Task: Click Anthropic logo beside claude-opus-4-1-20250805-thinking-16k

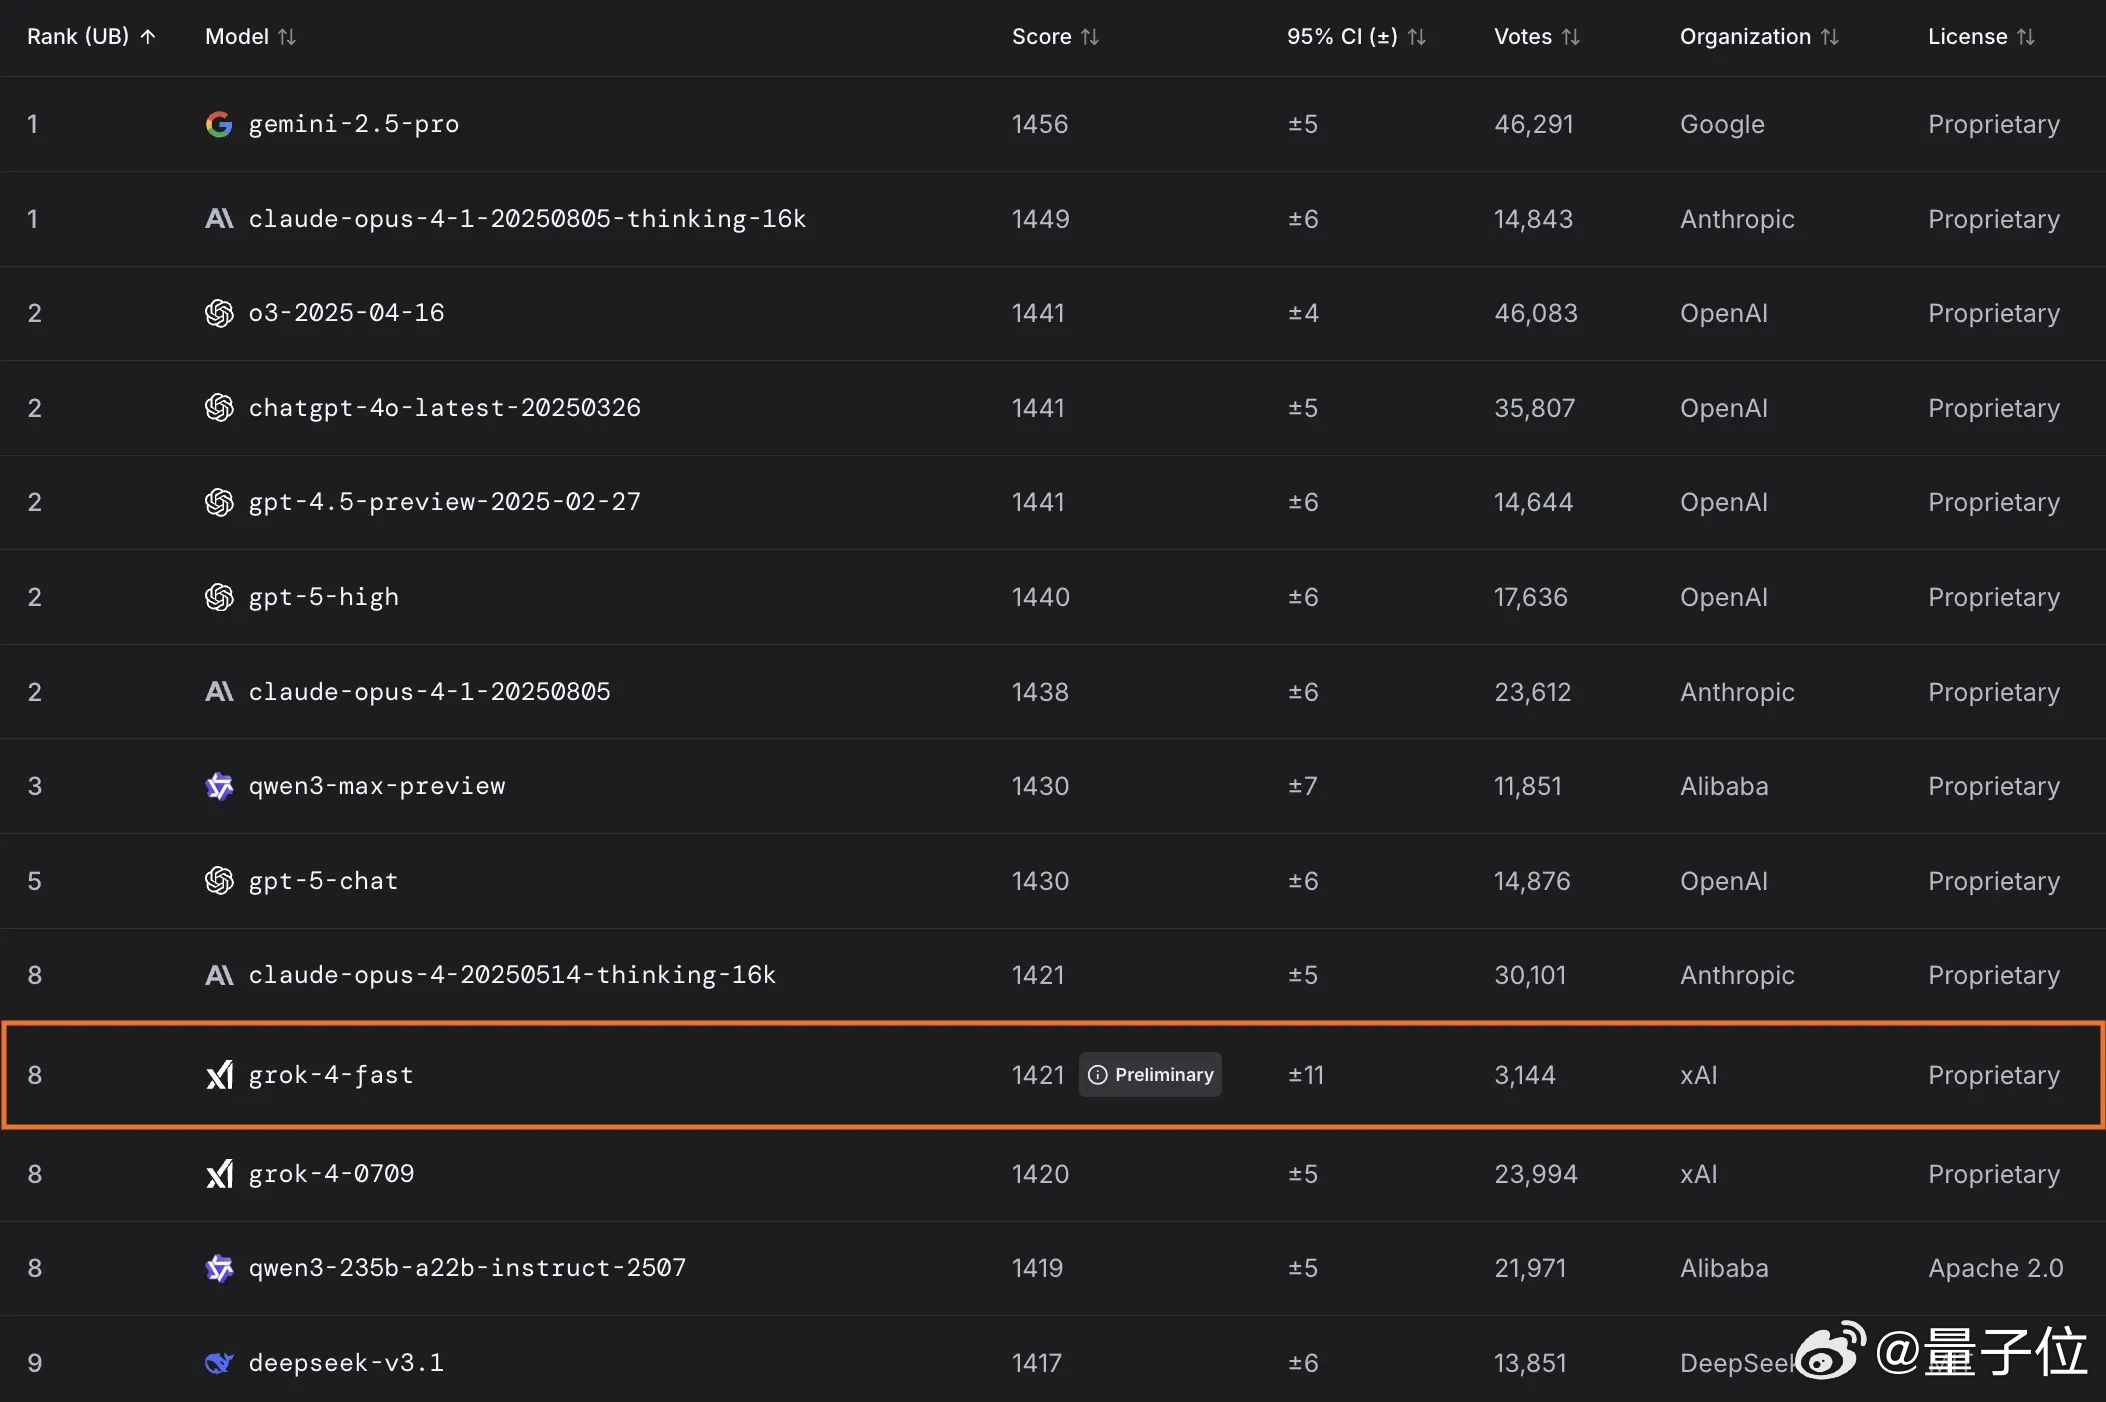Action: click(219, 219)
